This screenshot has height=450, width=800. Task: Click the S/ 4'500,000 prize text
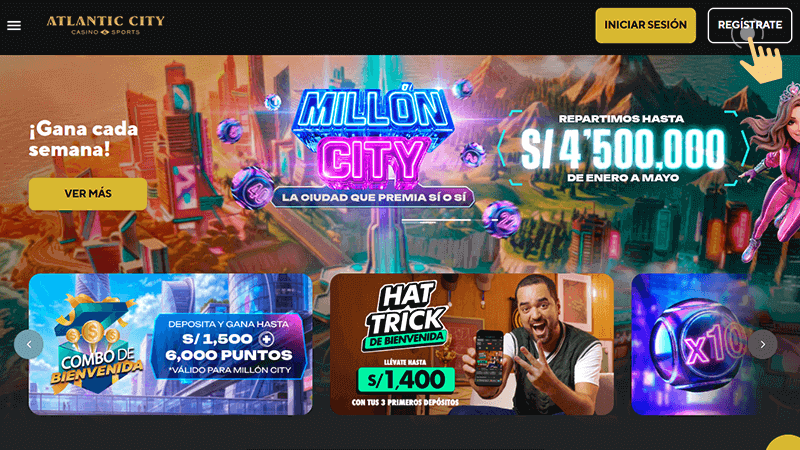(x=622, y=148)
